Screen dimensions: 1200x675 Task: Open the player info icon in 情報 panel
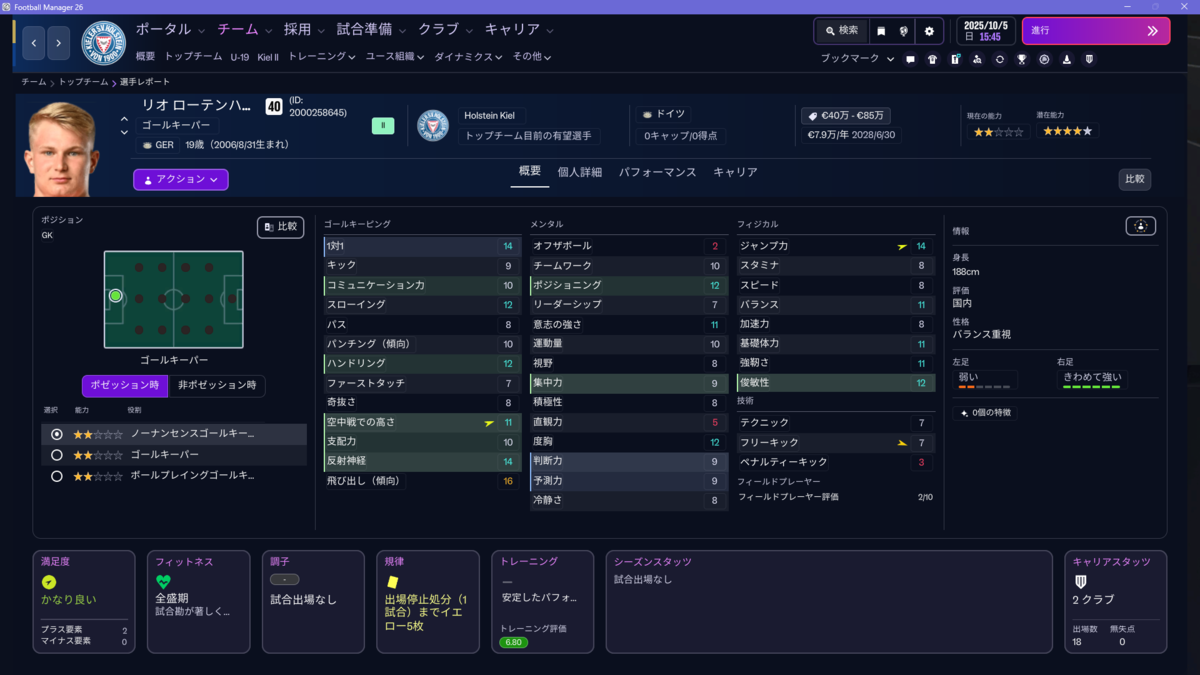tap(1141, 227)
